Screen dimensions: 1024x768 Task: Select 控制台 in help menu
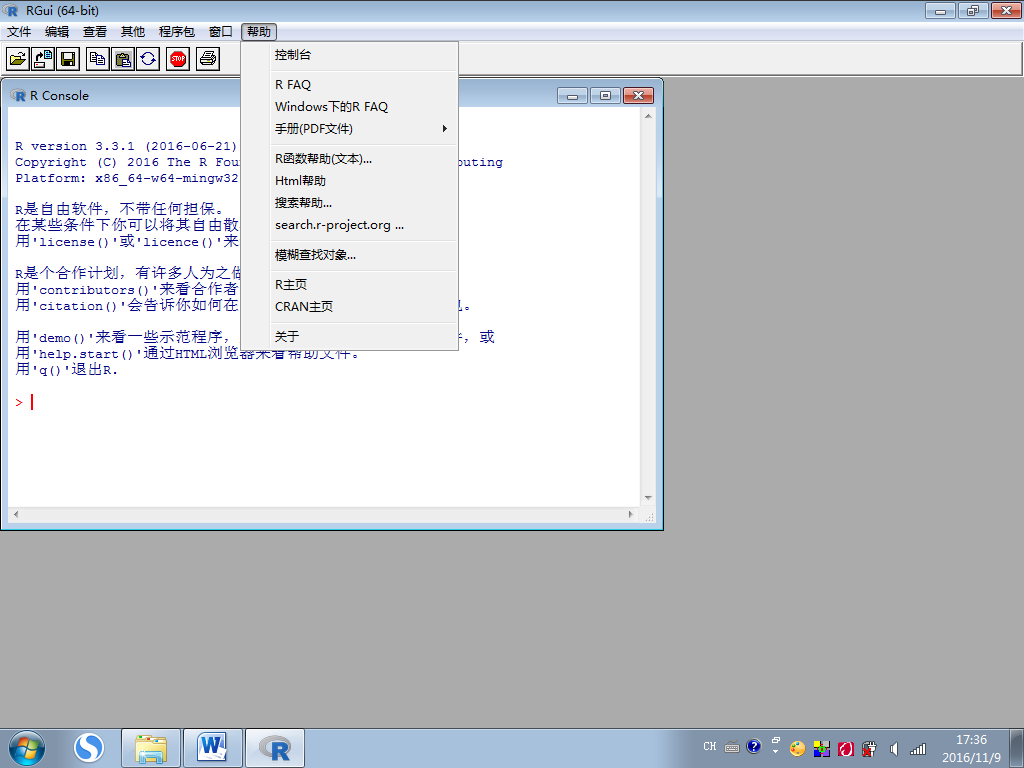(x=349, y=55)
